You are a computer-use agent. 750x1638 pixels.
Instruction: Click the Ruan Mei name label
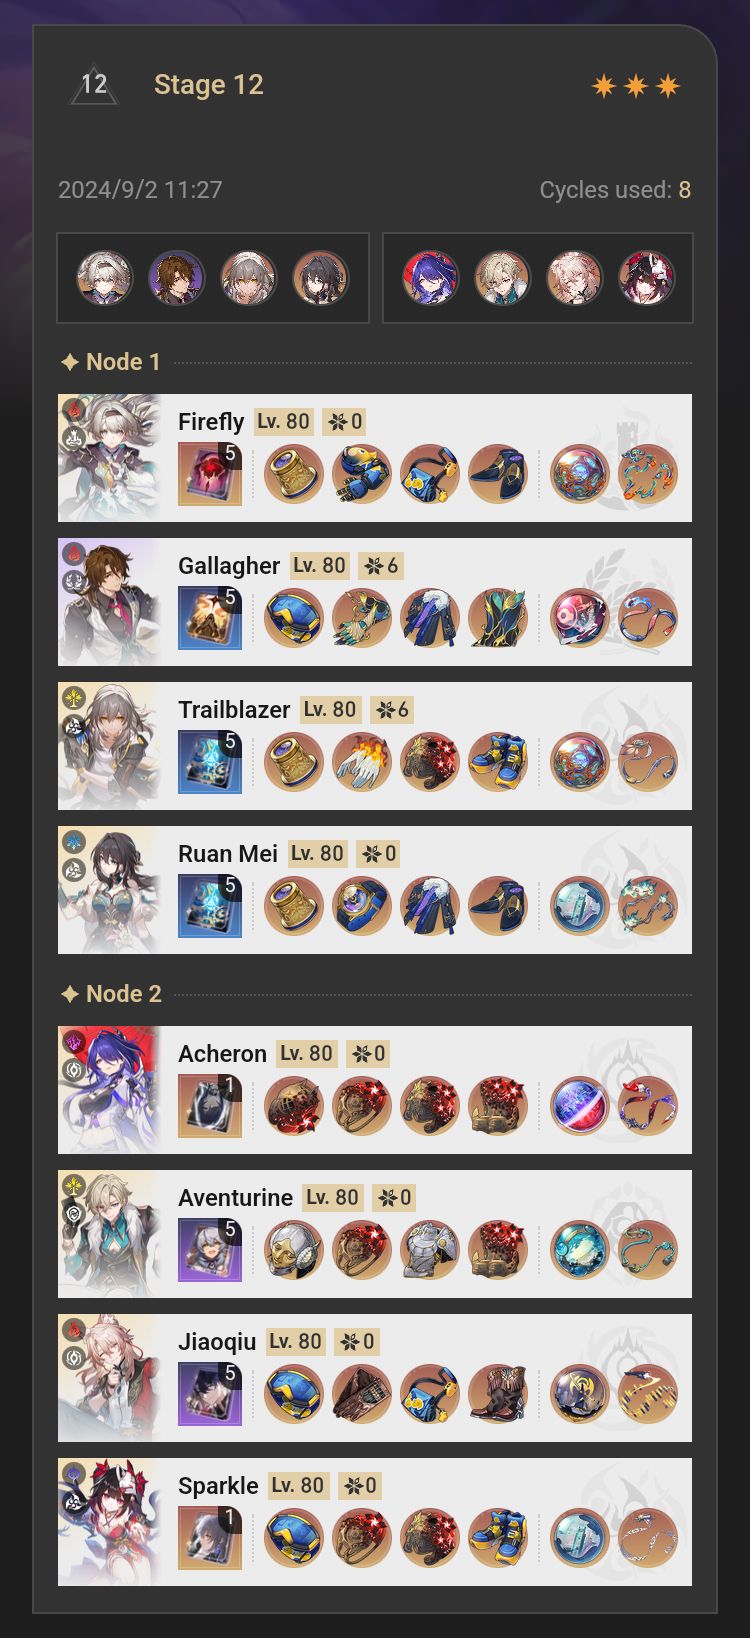(x=228, y=854)
